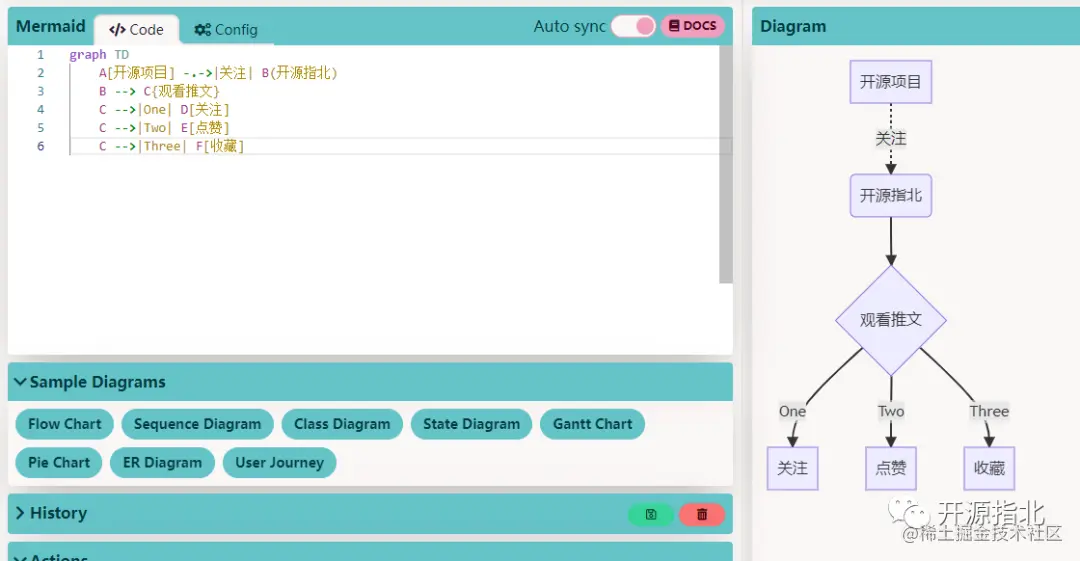
Task: Load the State Diagram sample
Action: pos(472,424)
